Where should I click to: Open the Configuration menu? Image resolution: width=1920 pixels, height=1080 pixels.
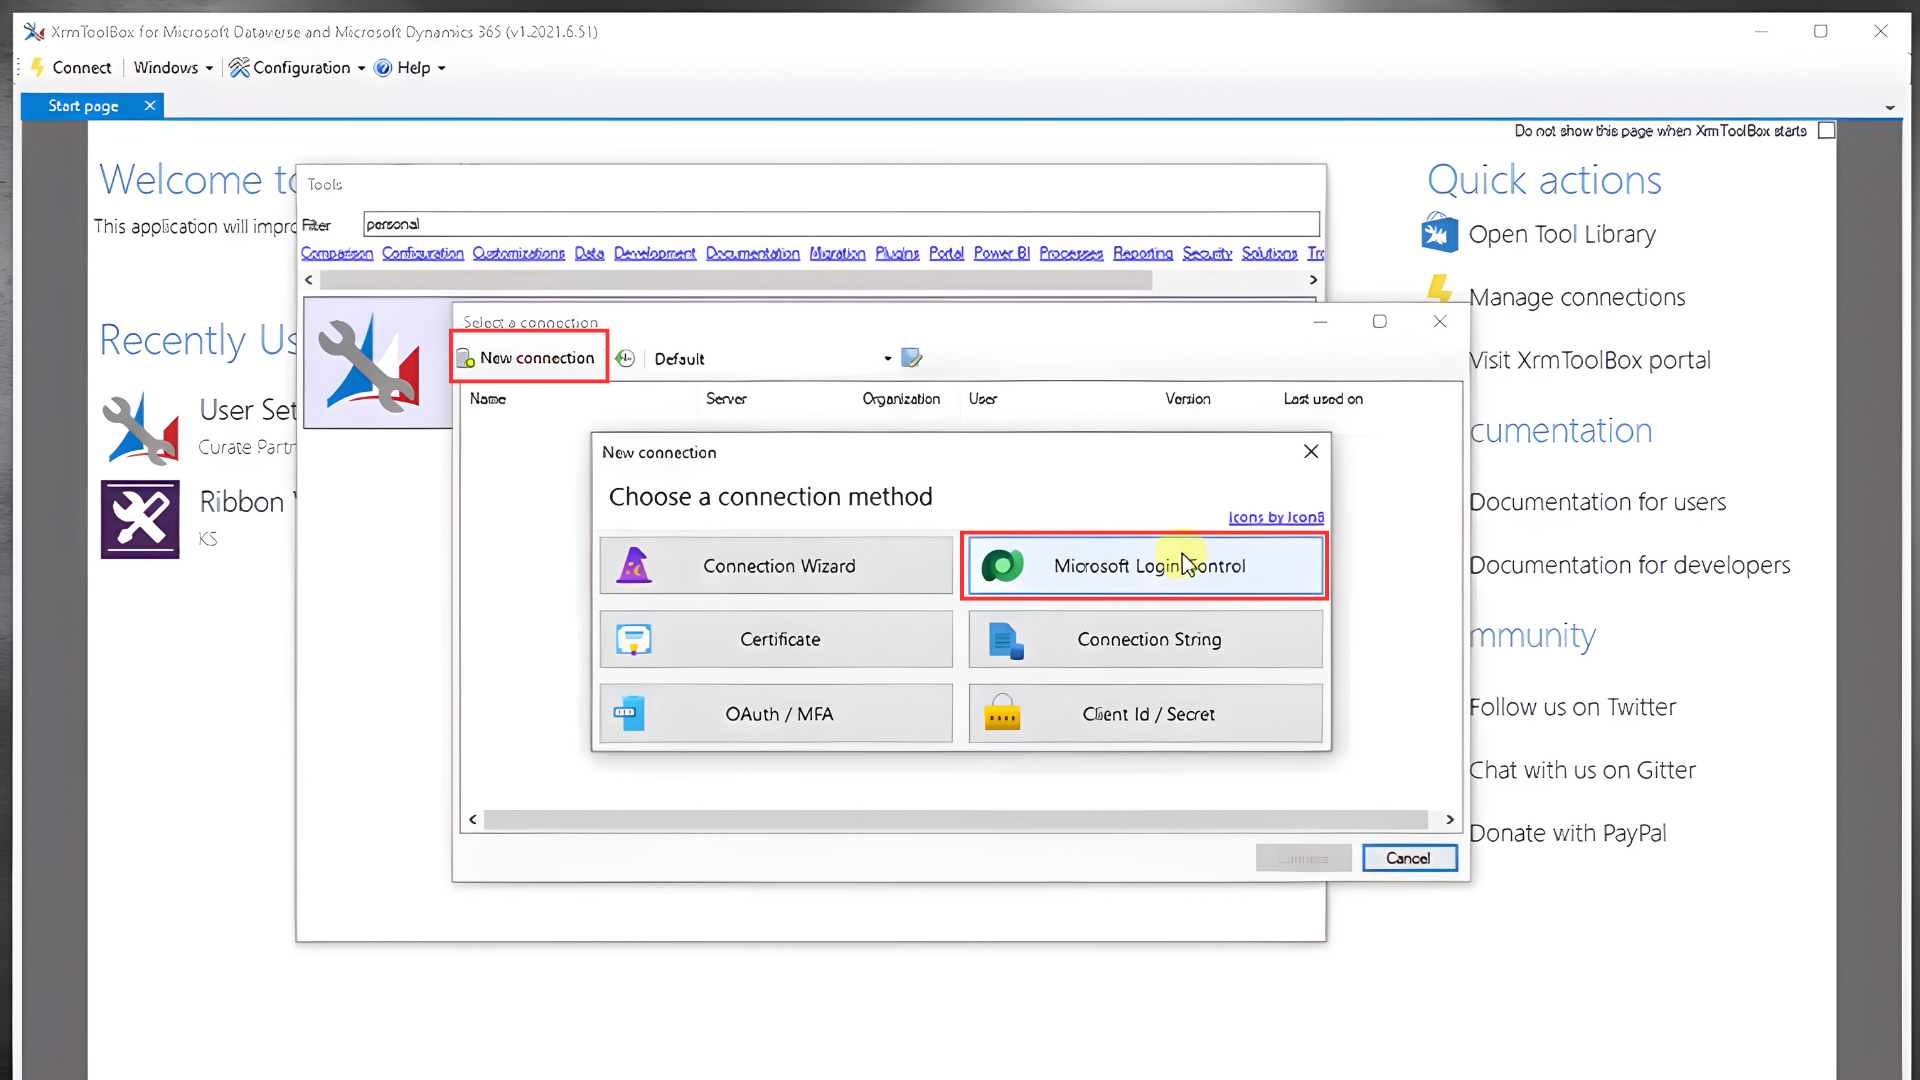point(297,68)
